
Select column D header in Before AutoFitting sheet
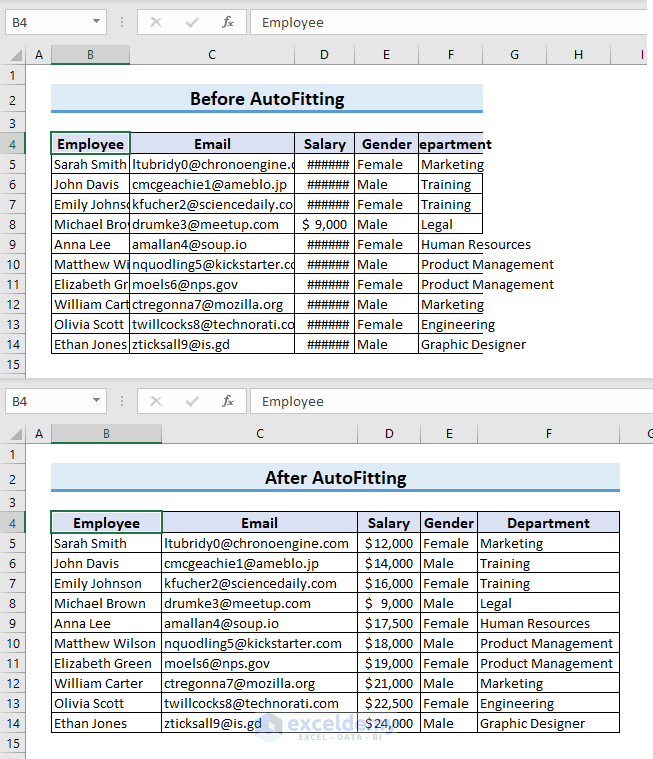pyautogui.click(x=324, y=55)
